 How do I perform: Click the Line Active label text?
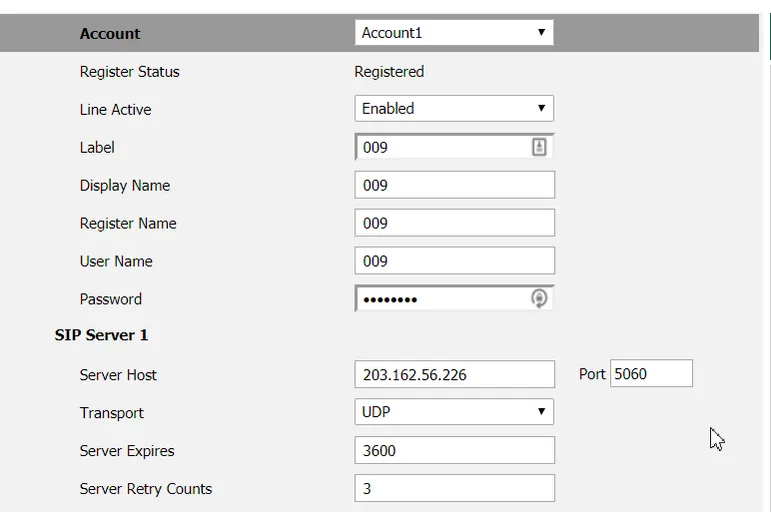(115, 110)
